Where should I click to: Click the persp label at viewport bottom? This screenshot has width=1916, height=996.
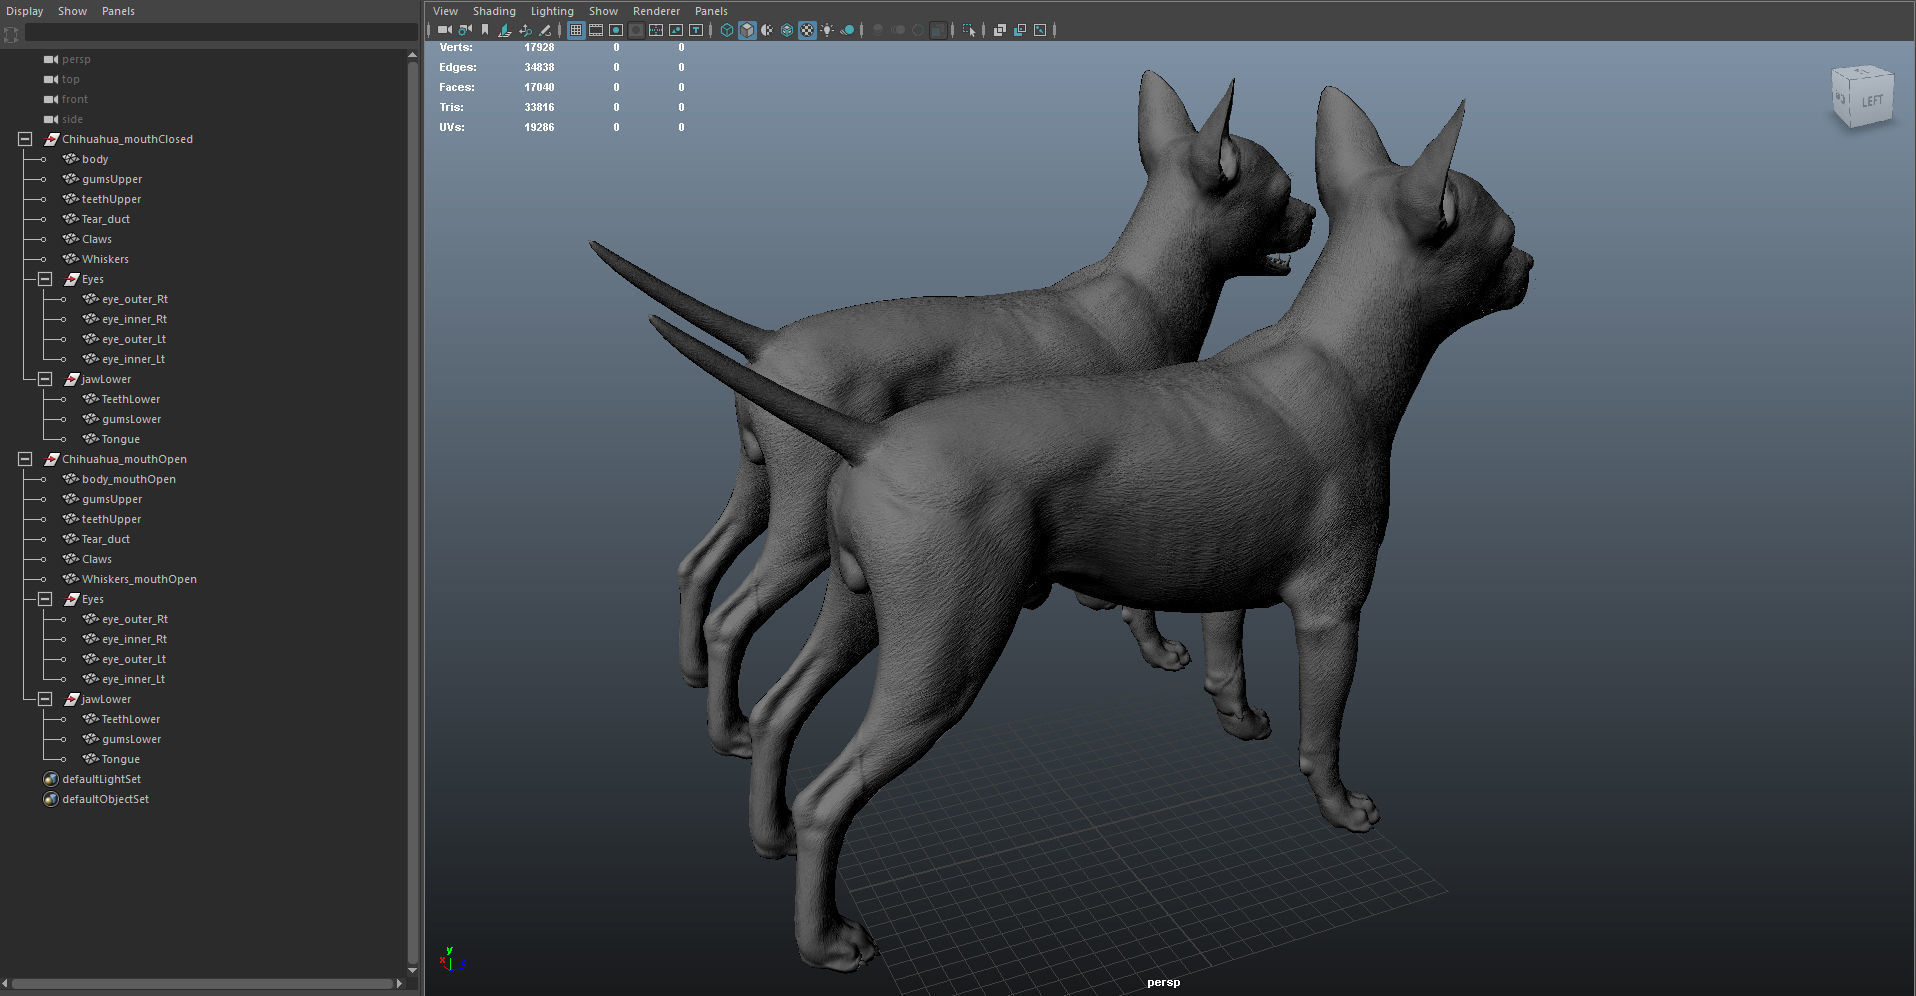(1163, 982)
